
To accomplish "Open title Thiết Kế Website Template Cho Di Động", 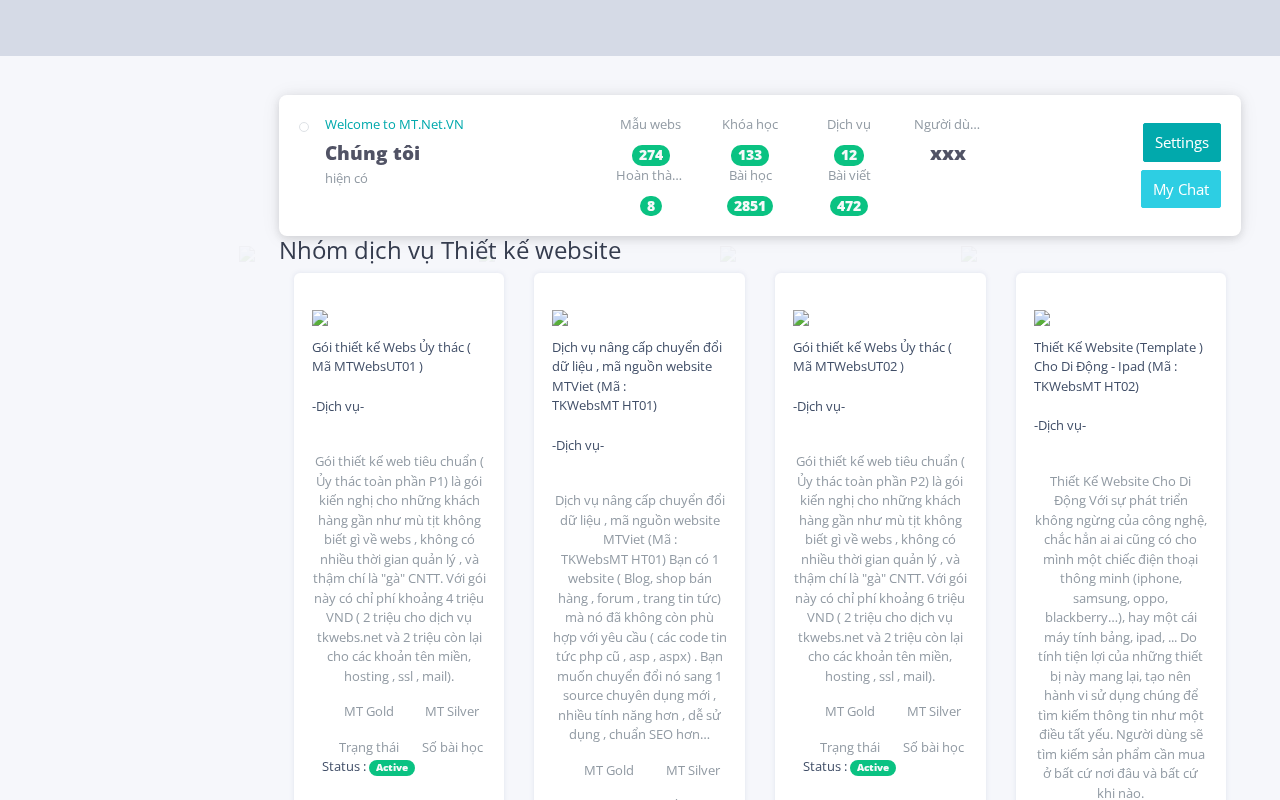I will click(1118, 366).
